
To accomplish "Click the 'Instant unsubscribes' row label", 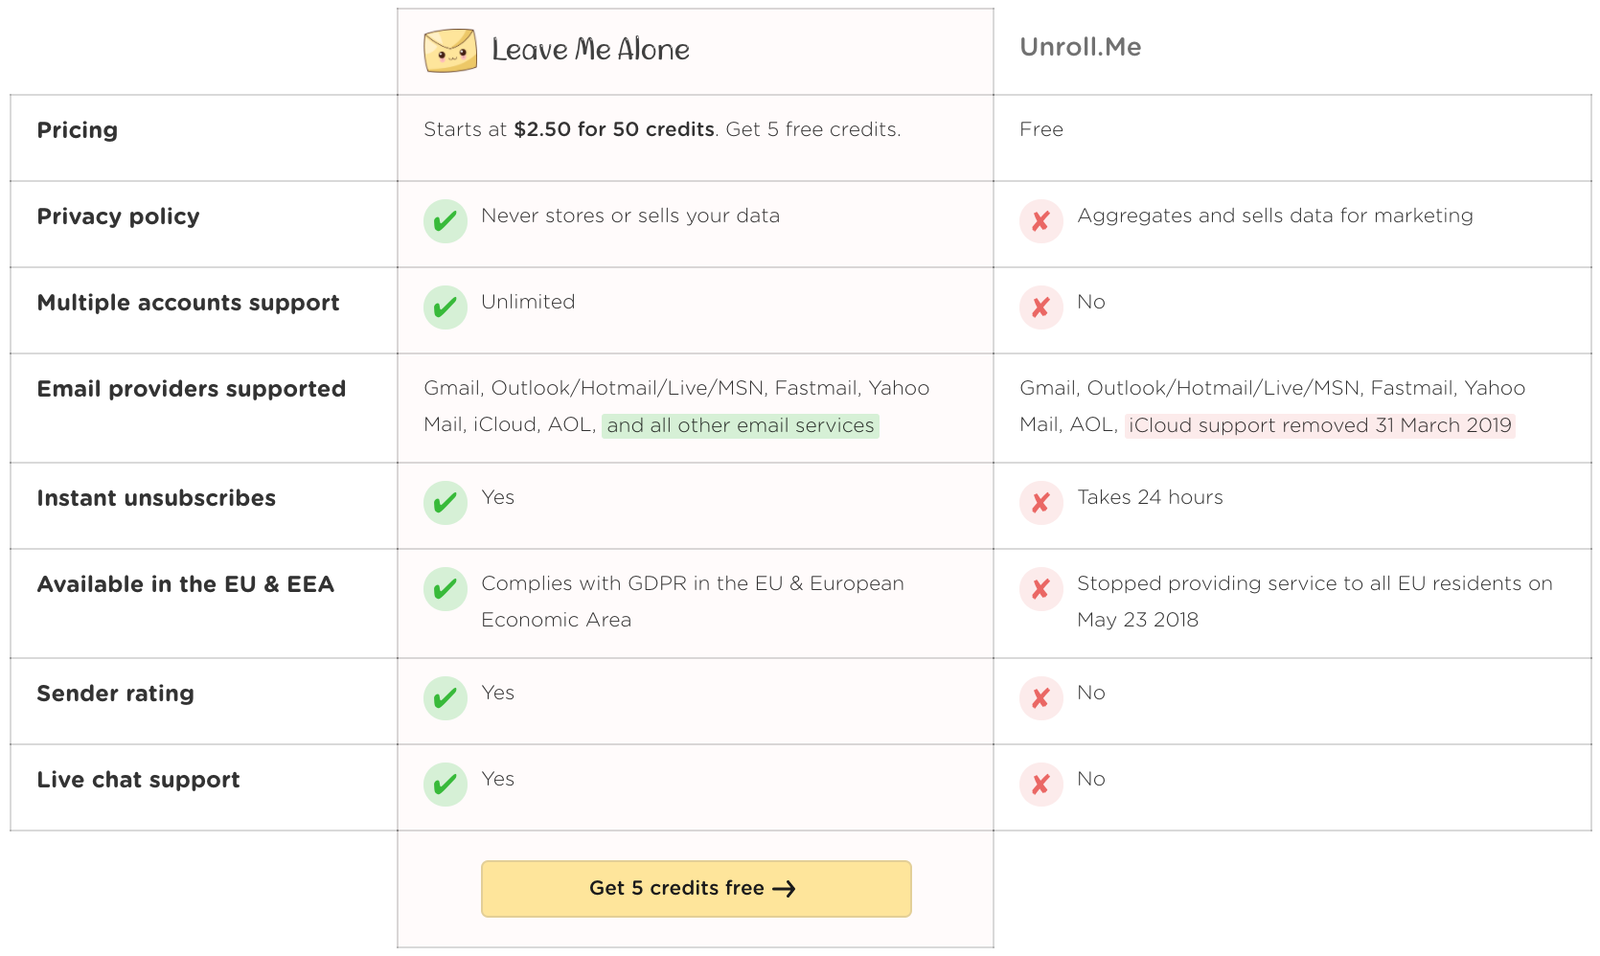I will point(156,497).
